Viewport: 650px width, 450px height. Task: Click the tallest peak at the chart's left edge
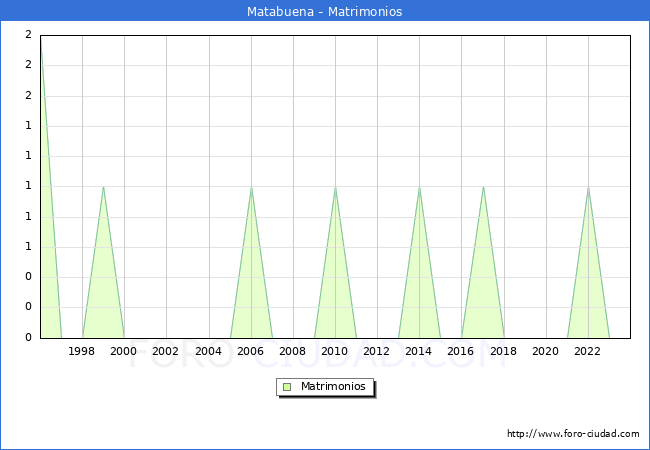[x=41, y=40]
